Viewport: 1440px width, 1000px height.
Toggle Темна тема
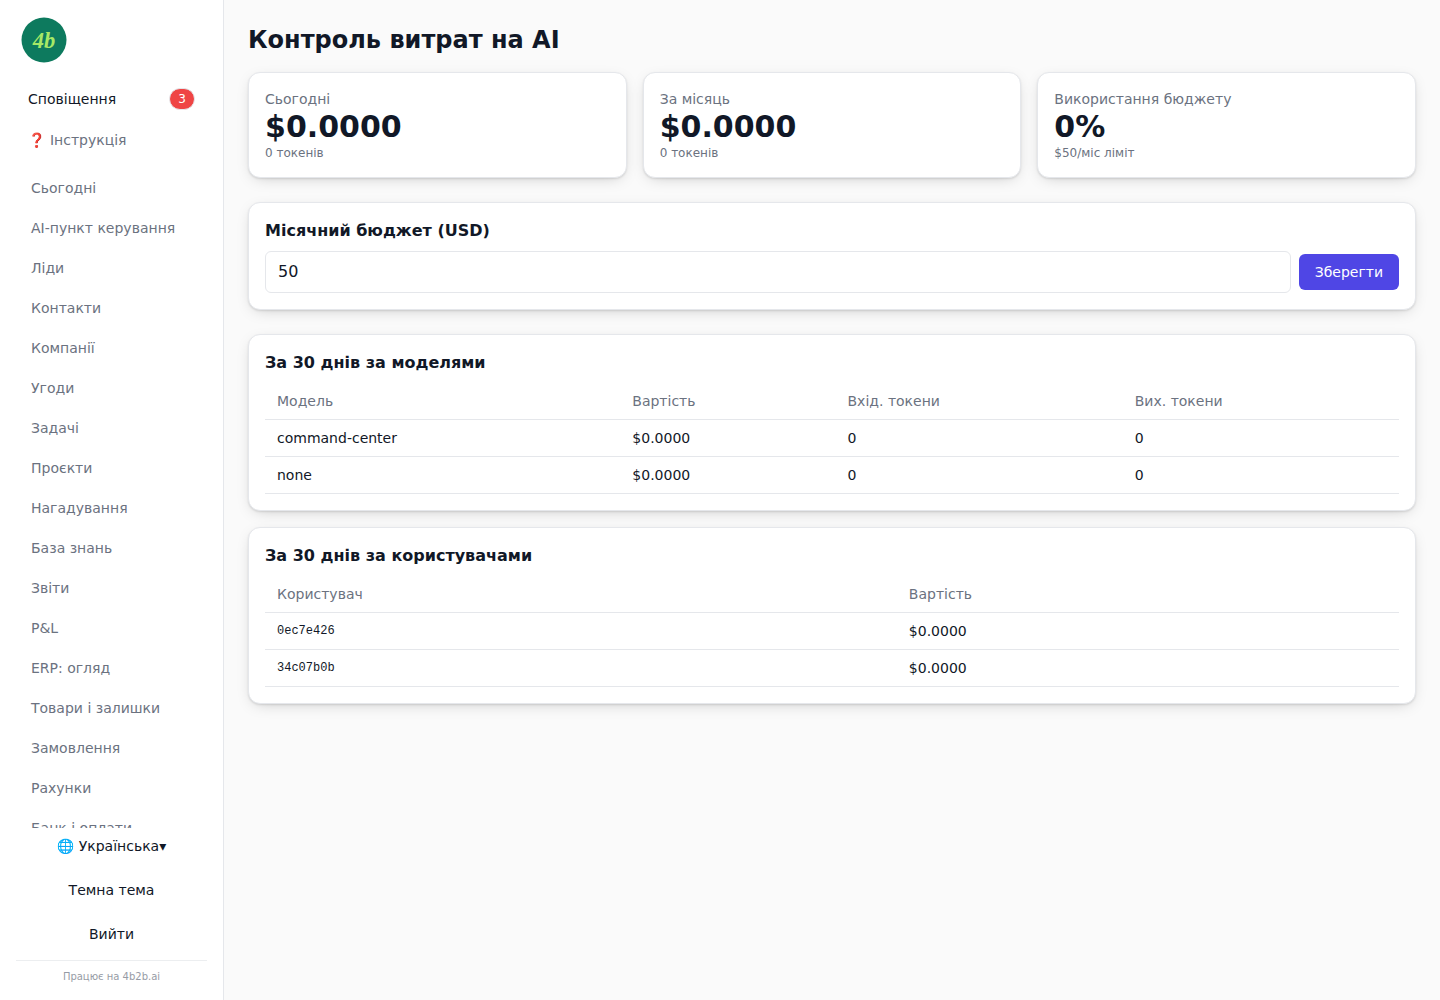coord(111,890)
